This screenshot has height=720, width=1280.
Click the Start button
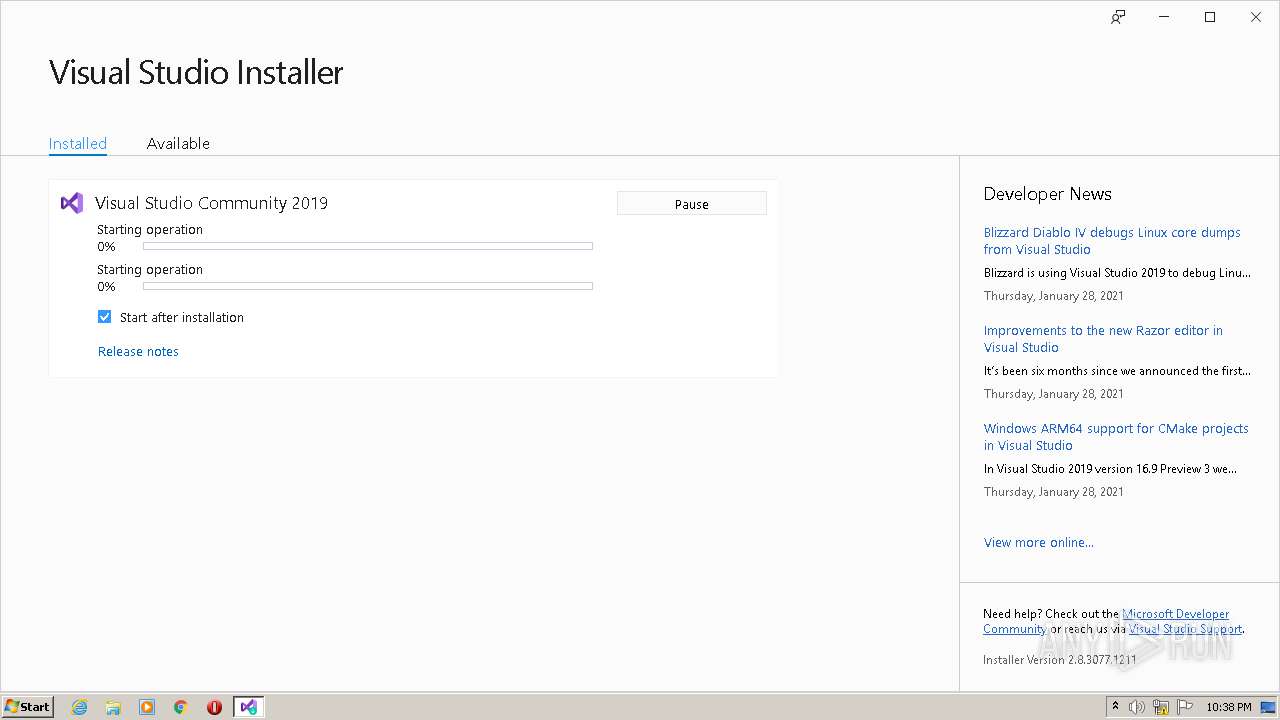coord(28,707)
